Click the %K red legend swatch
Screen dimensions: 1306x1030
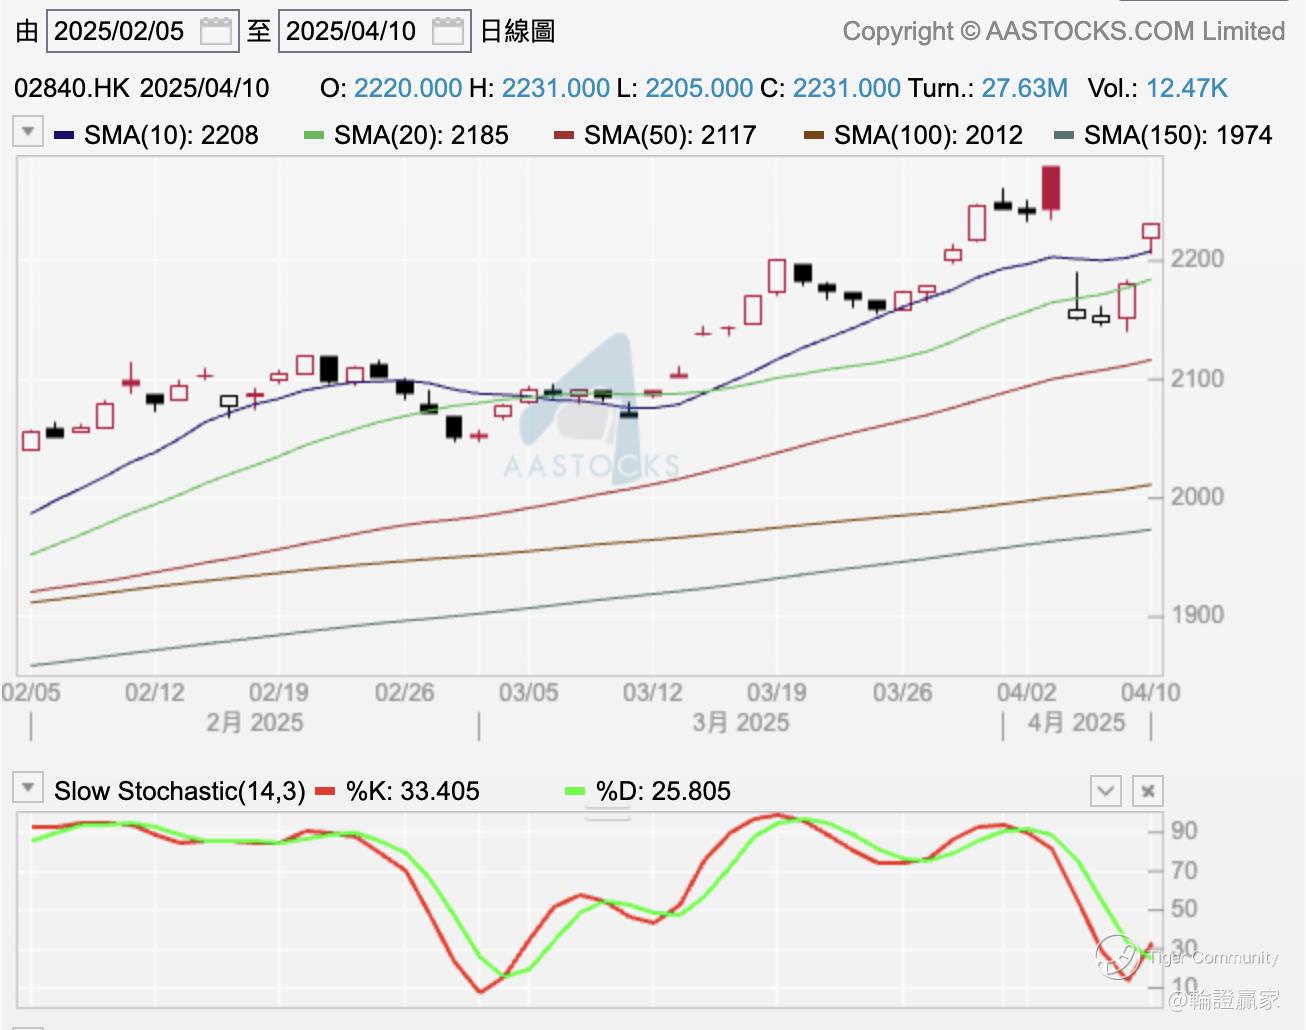(x=325, y=791)
